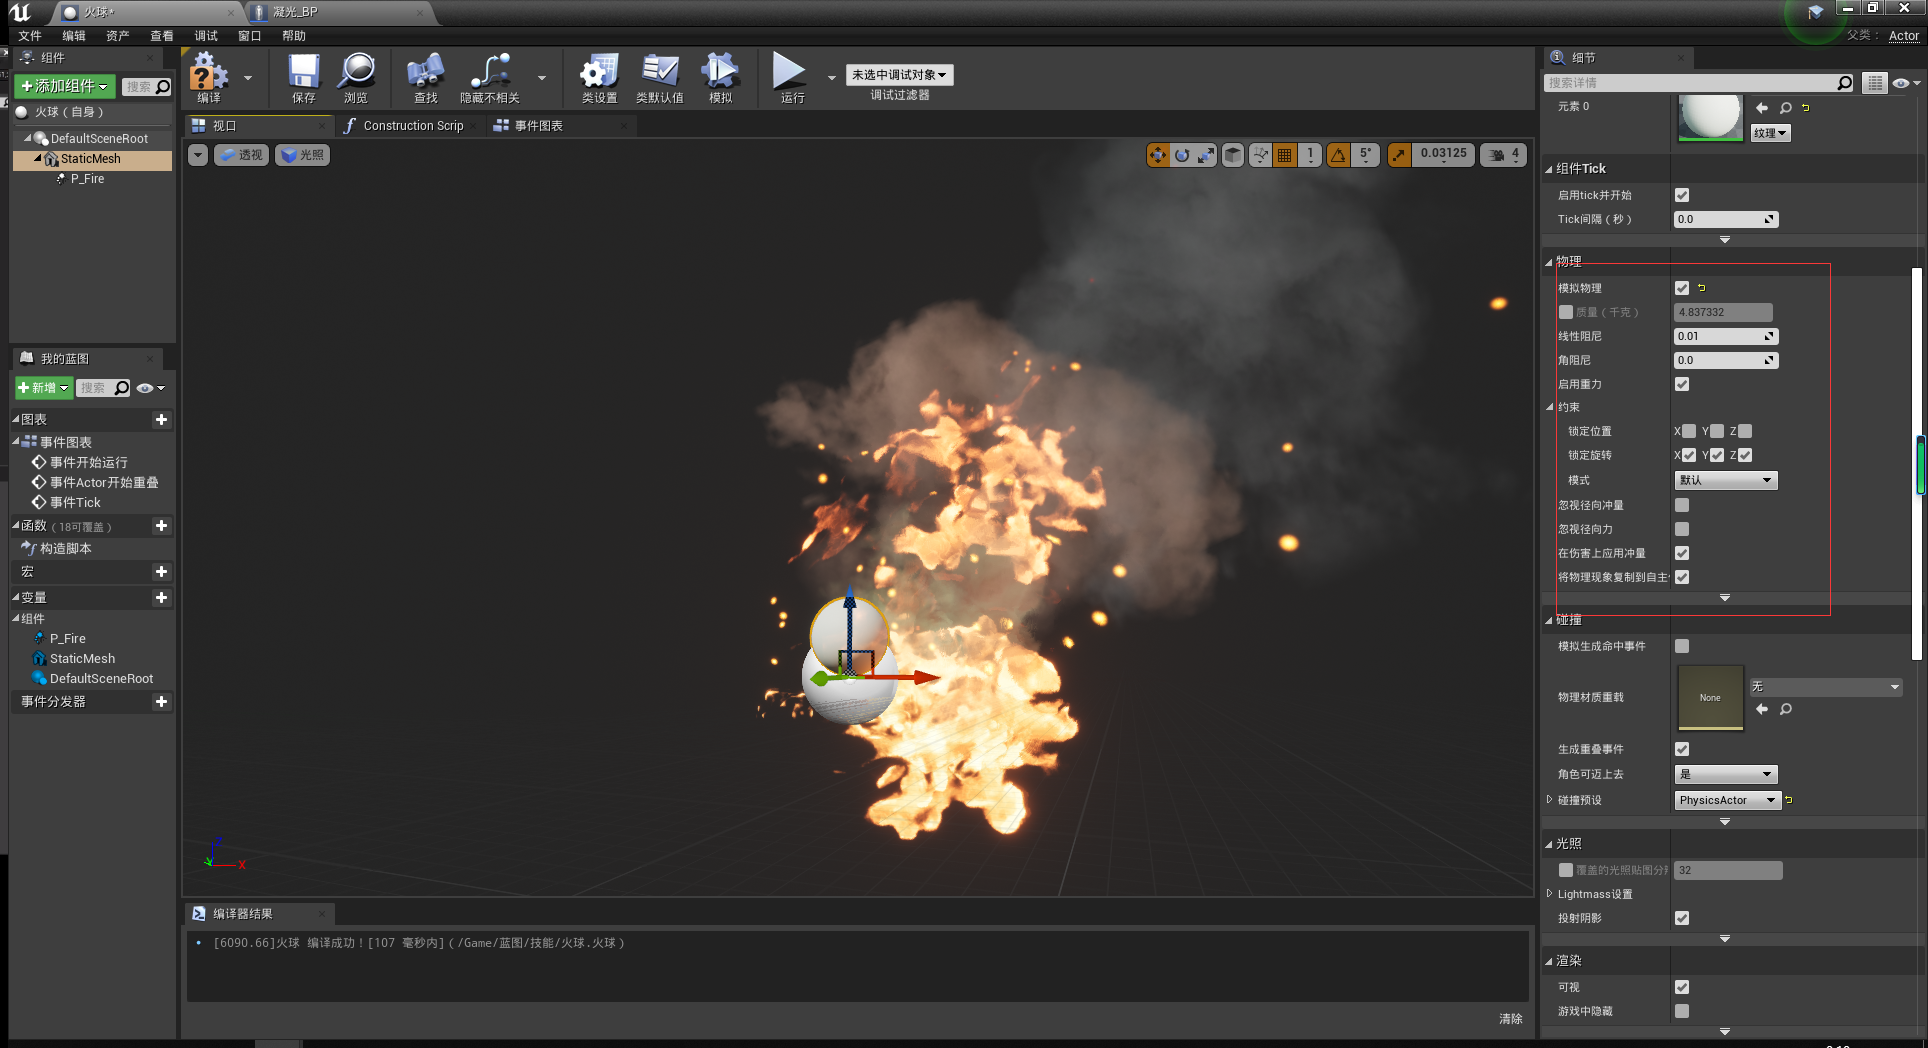Toggle 投射阴影 checkbox
The height and width of the screenshot is (1048, 1928).
click(x=1682, y=918)
